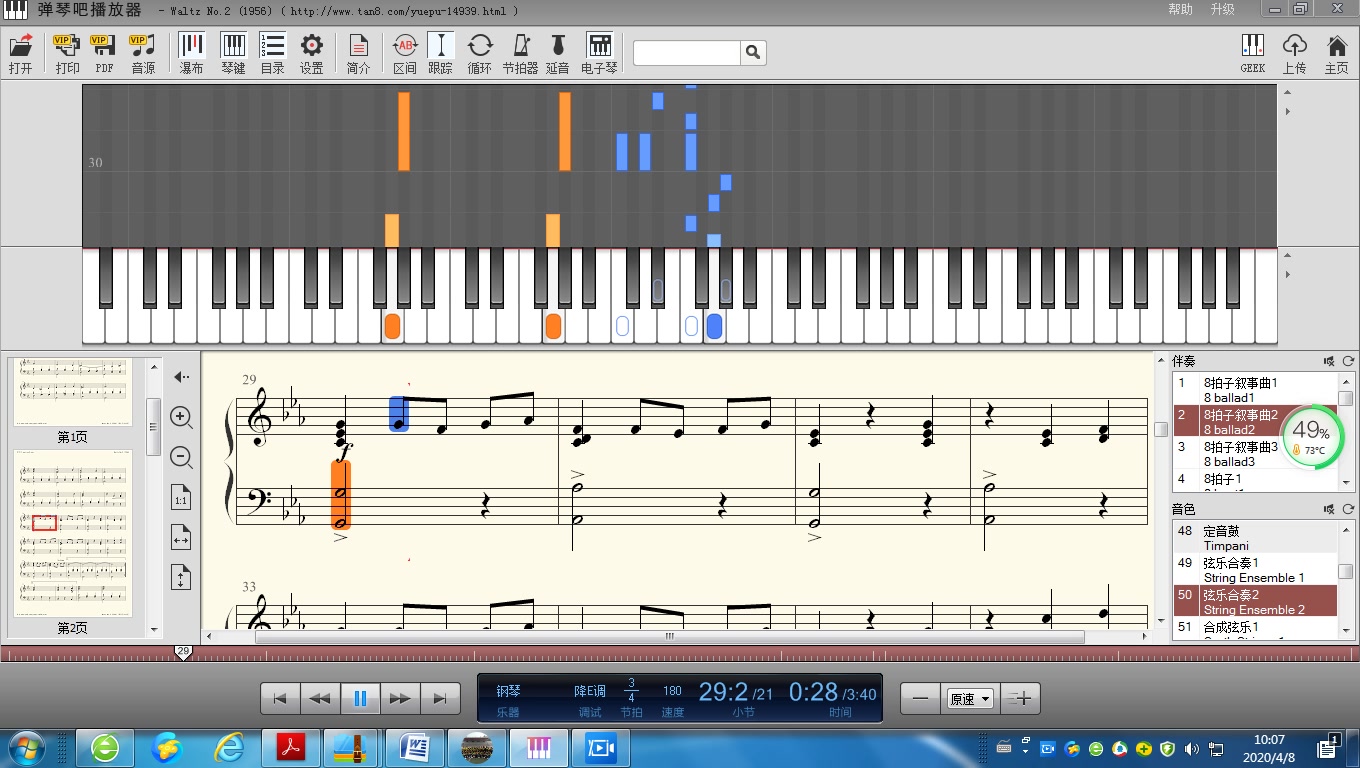
Task: Set score zoom to 1:1
Action: (181, 498)
